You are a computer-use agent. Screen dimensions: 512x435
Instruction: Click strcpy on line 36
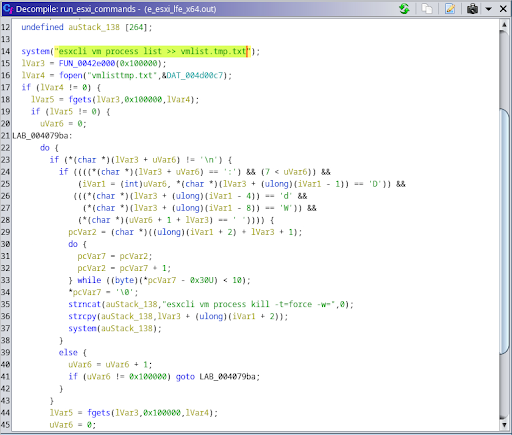click(82, 316)
